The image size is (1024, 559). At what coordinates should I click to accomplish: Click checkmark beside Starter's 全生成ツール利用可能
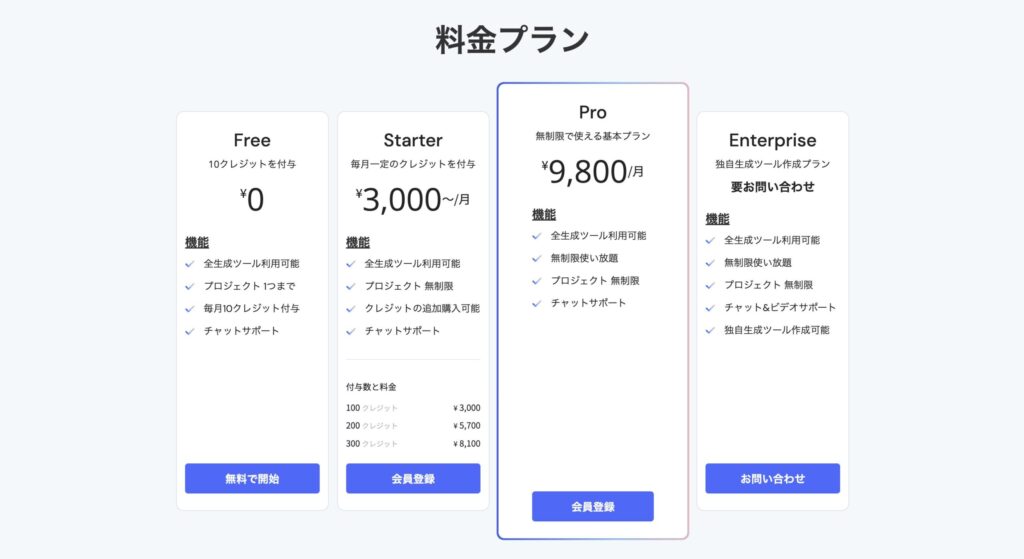(x=351, y=264)
